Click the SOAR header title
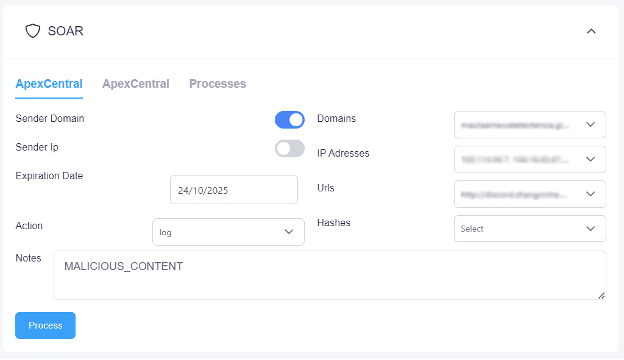 click(x=65, y=31)
